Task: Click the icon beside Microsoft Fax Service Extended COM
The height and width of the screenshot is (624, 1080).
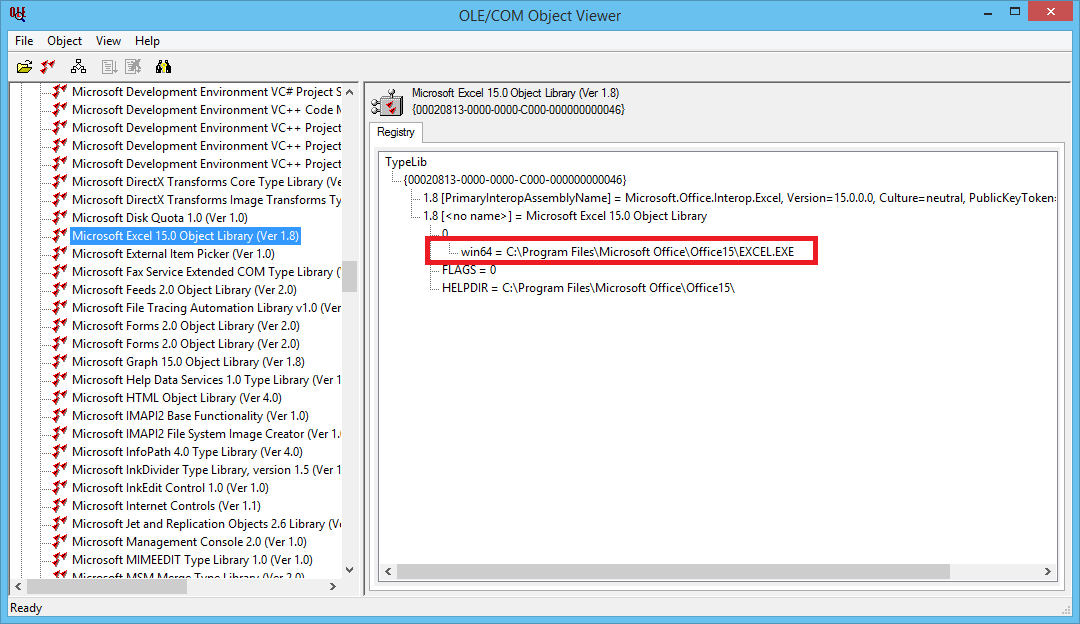Action: coord(60,271)
